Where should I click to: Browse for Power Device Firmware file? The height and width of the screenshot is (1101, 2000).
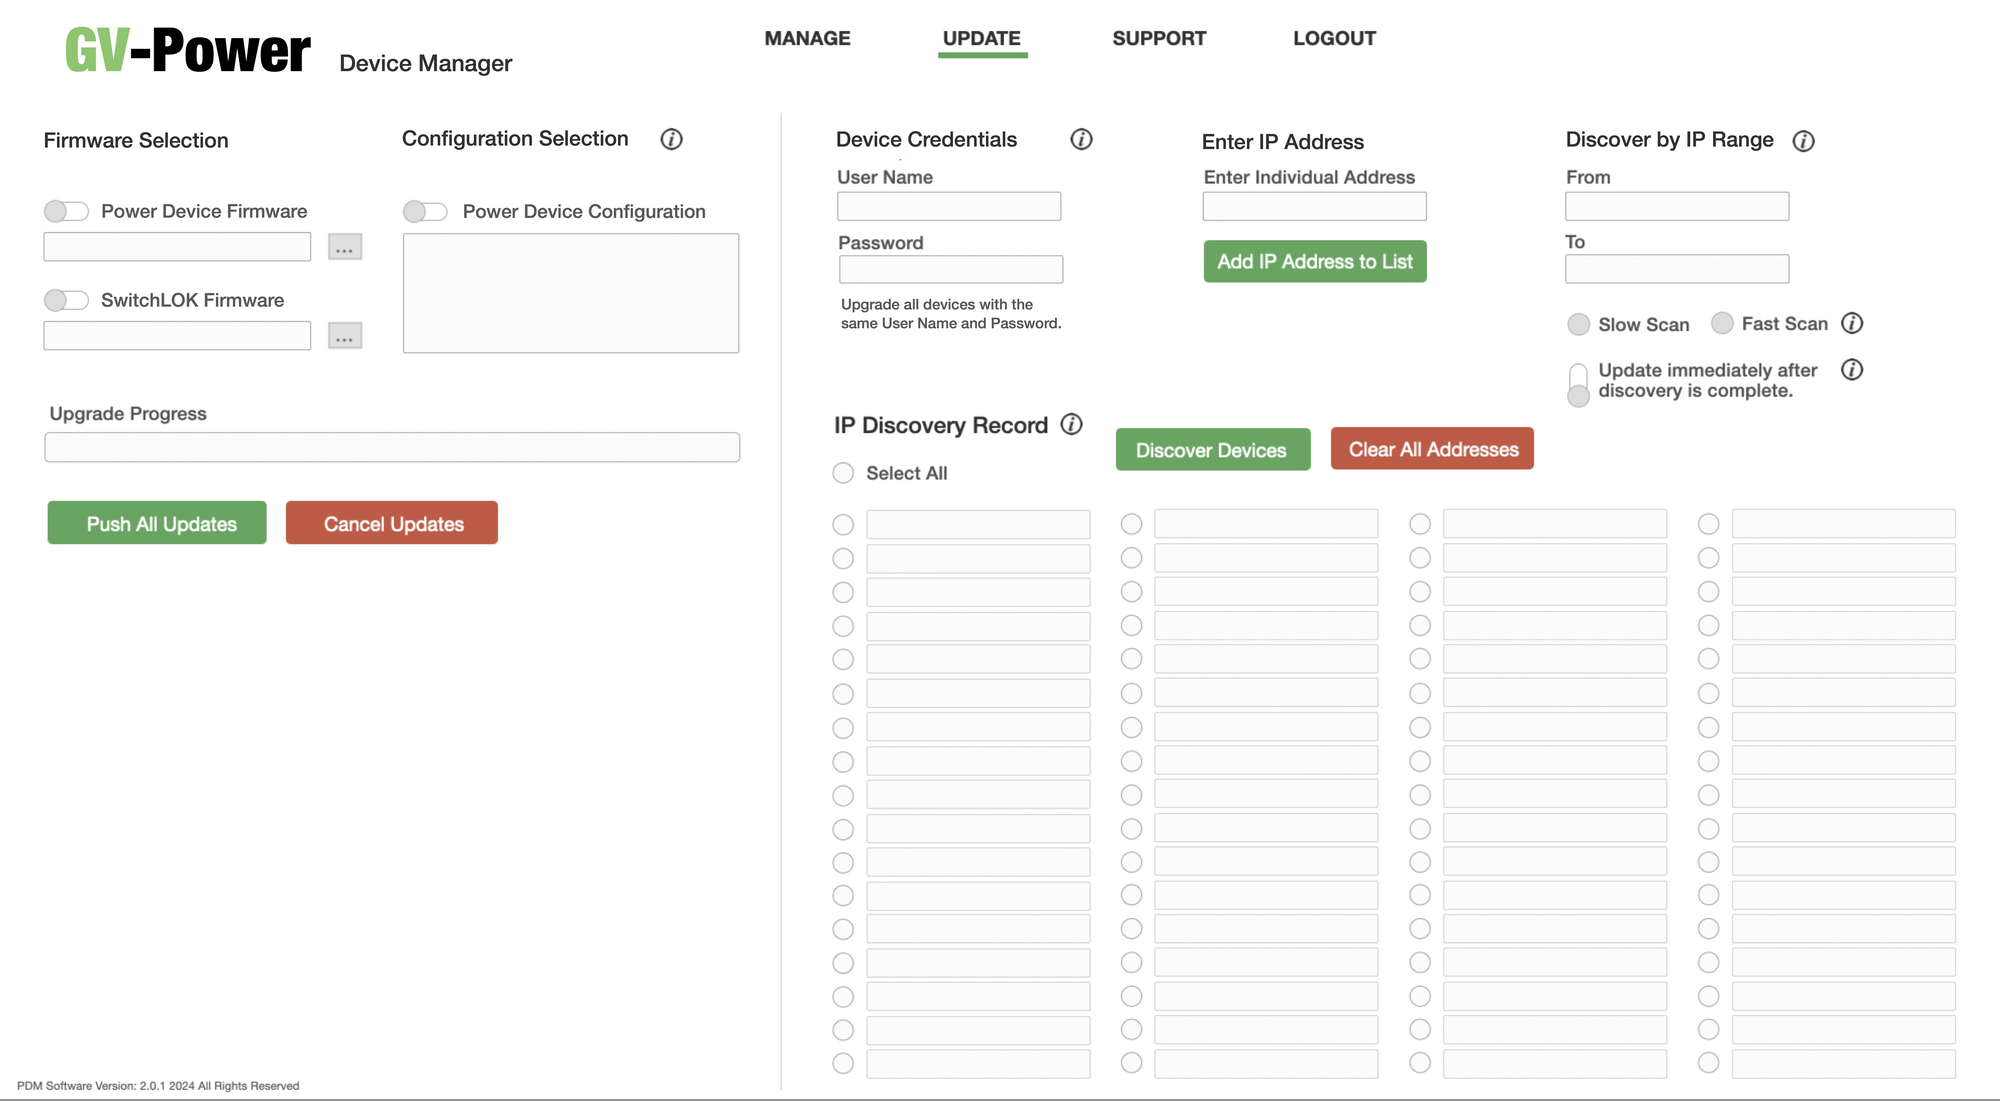click(x=344, y=247)
